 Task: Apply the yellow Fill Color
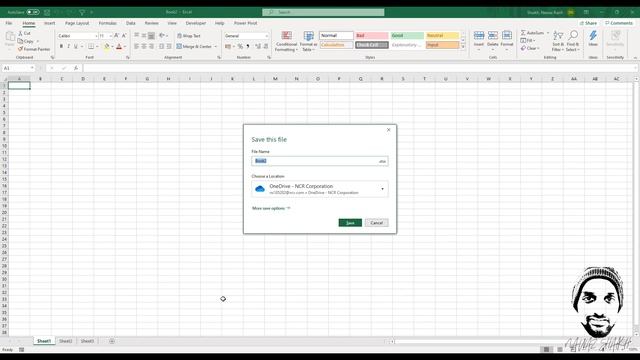[107, 47]
